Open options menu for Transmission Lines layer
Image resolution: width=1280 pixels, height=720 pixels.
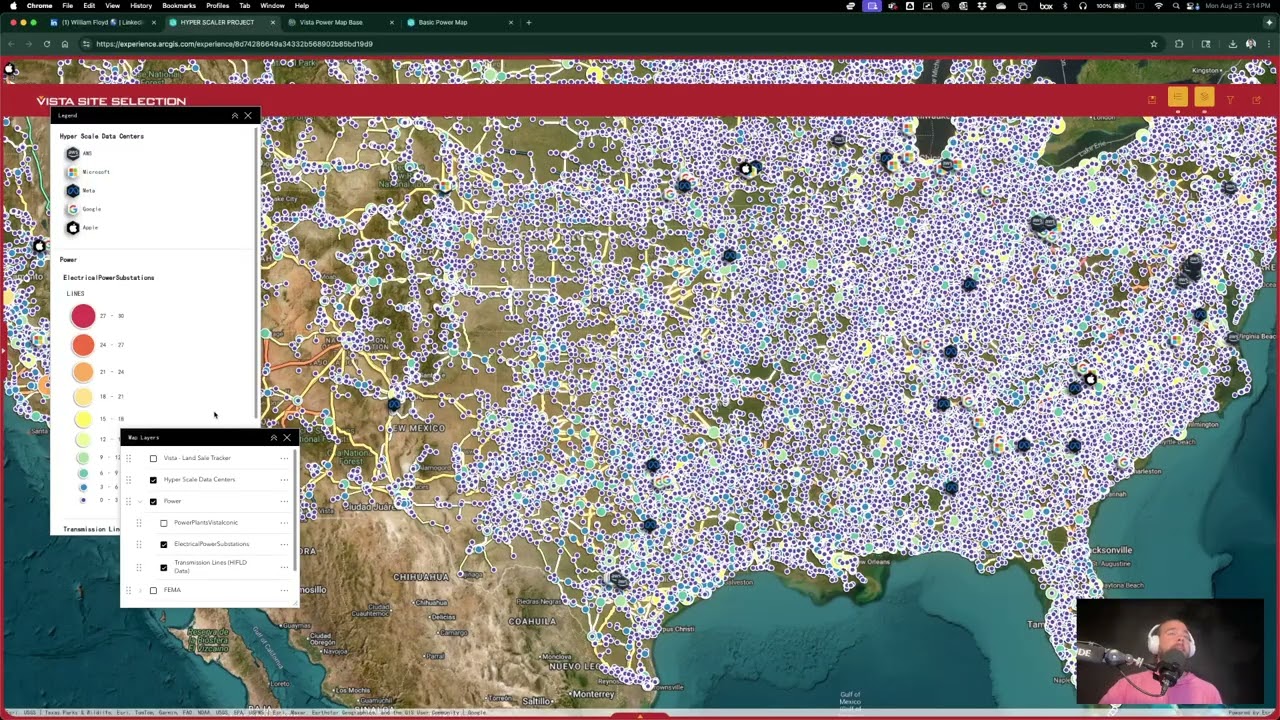(x=284, y=567)
